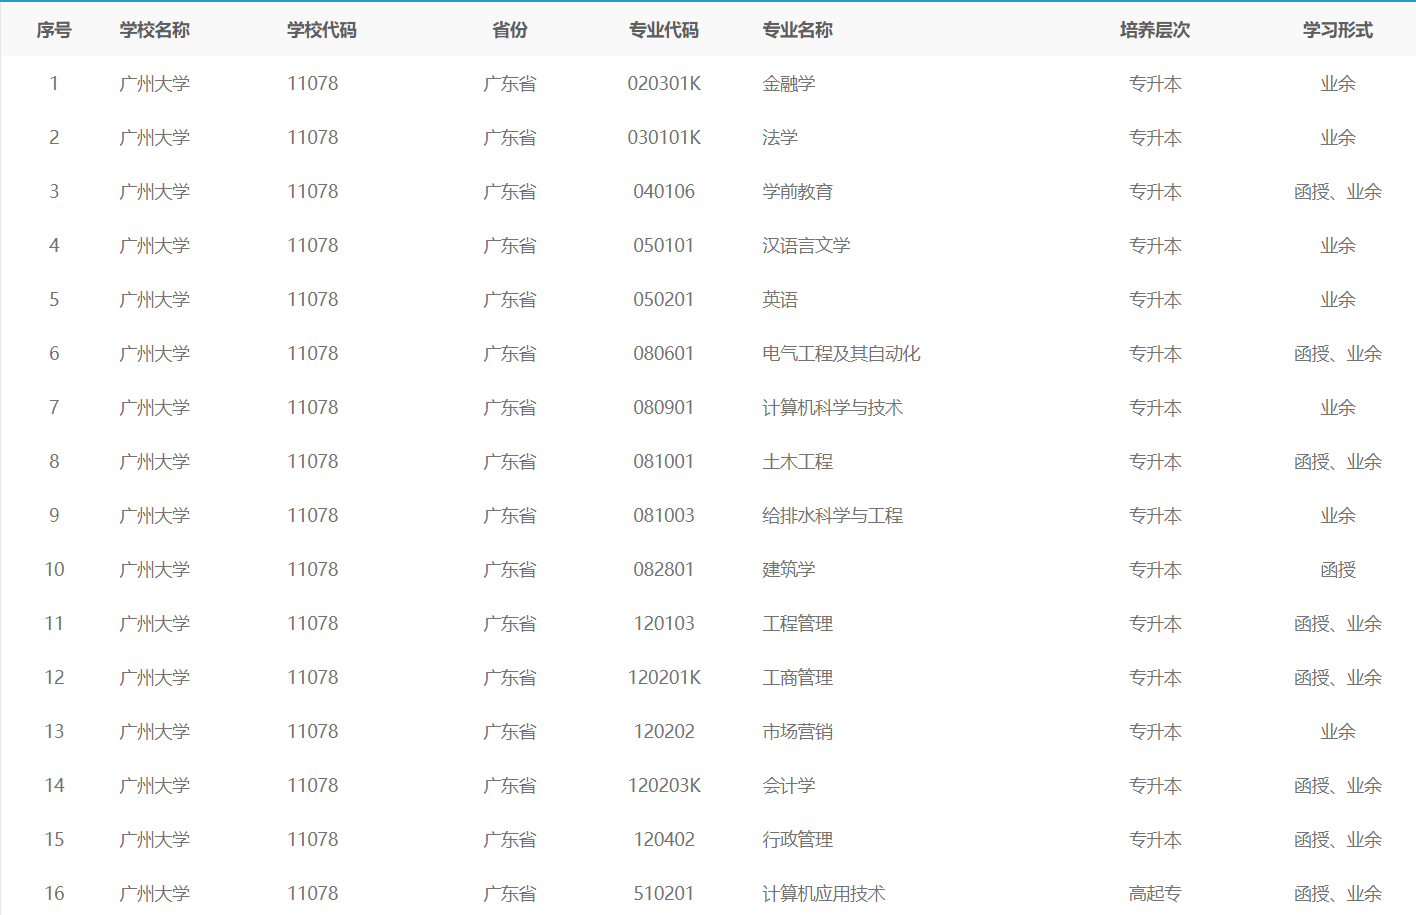Select the 建筑学 major name cell
Image resolution: width=1416 pixels, height=915 pixels.
click(x=789, y=570)
